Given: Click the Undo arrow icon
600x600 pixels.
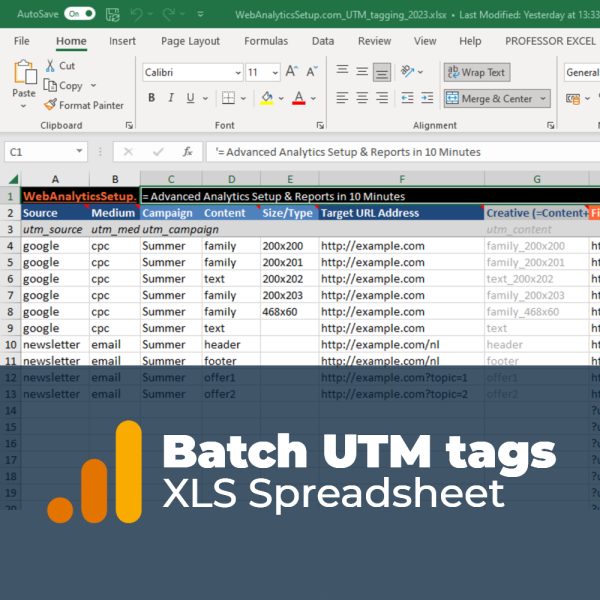Looking at the screenshot, I should tap(137, 15).
